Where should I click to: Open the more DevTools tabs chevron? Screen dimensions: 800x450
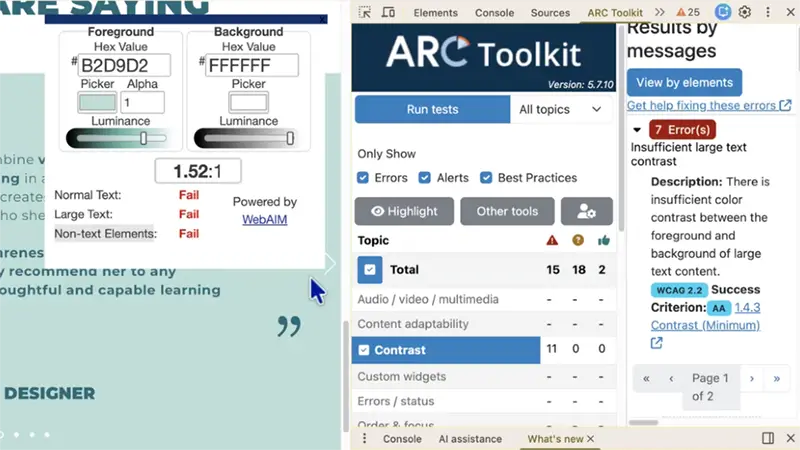pos(660,12)
